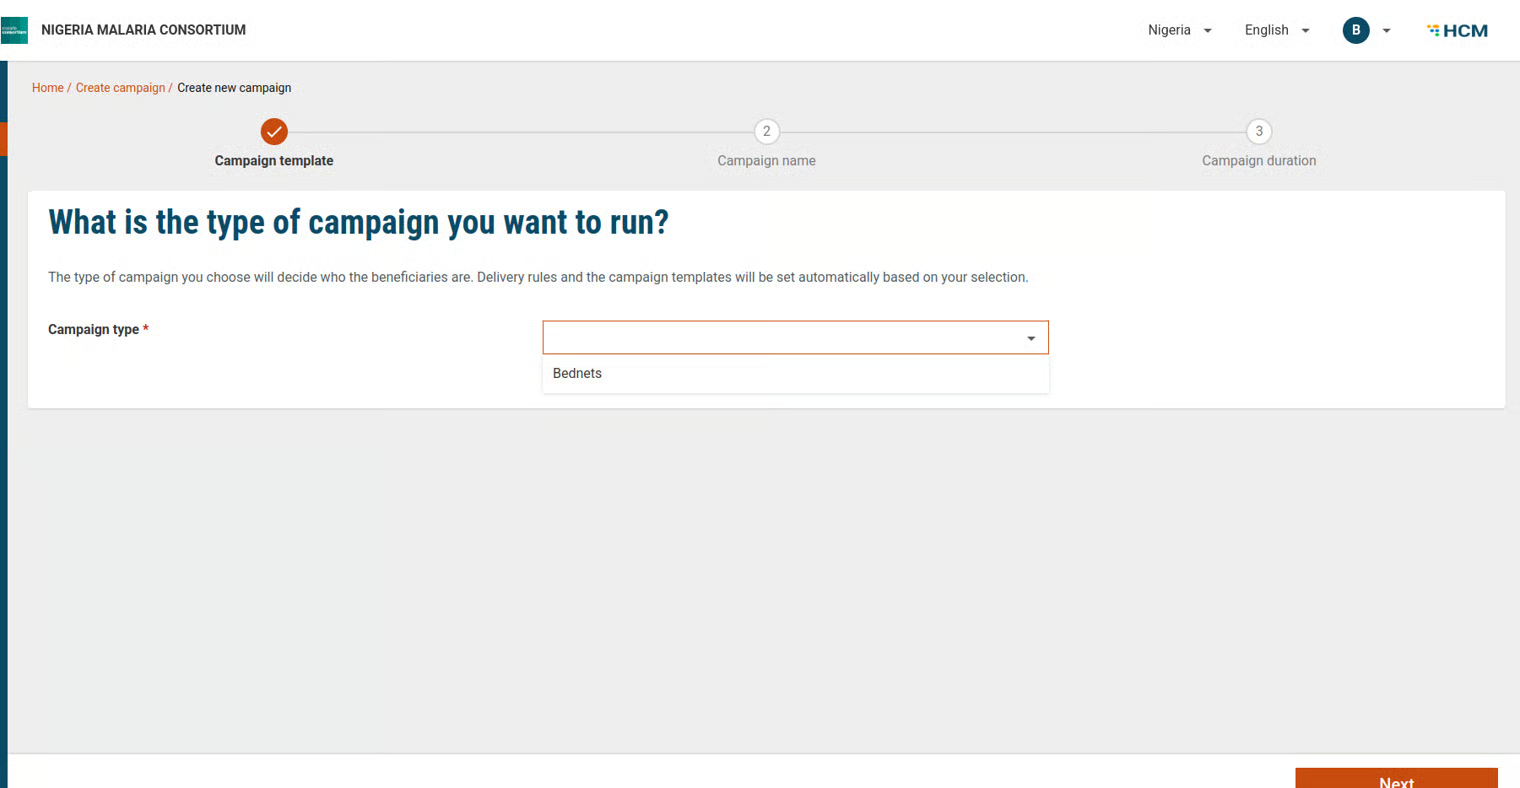Click the arrow icon inside Campaign type field
Image resolution: width=1520 pixels, height=788 pixels.
pyautogui.click(x=1030, y=338)
